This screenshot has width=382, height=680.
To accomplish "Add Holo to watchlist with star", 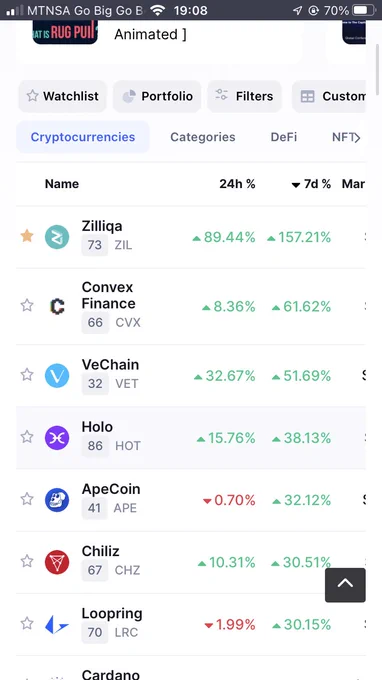I will [27, 437].
